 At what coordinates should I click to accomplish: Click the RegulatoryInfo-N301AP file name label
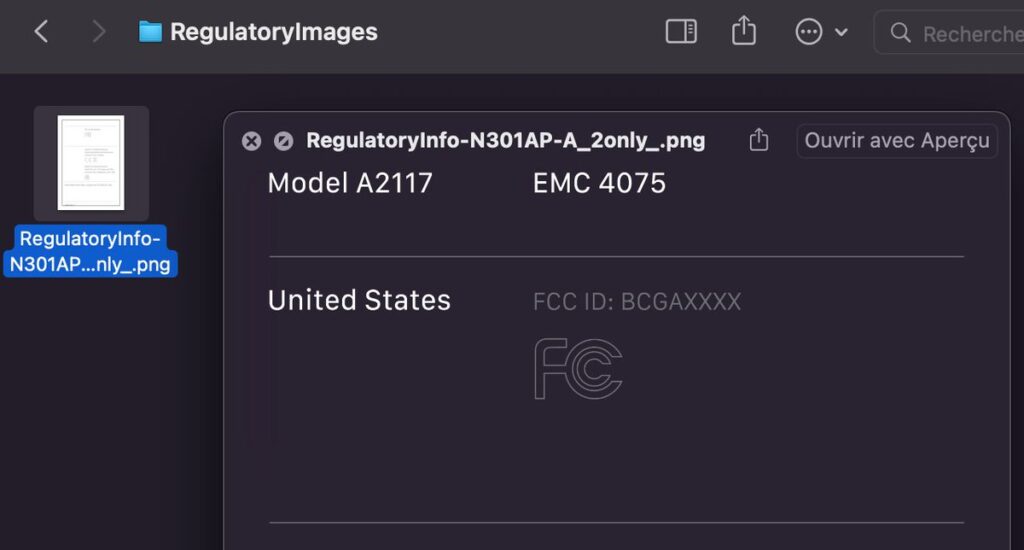90,251
